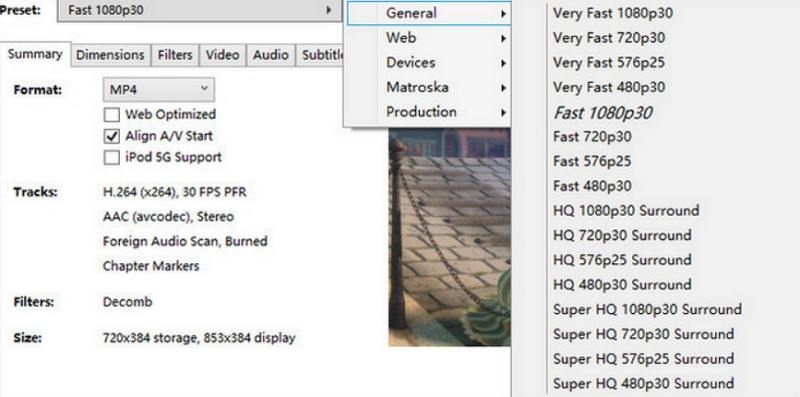This screenshot has width=800, height=397.
Task: Choose the Very Fast 720p30 preset
Action: coord(609,38)
